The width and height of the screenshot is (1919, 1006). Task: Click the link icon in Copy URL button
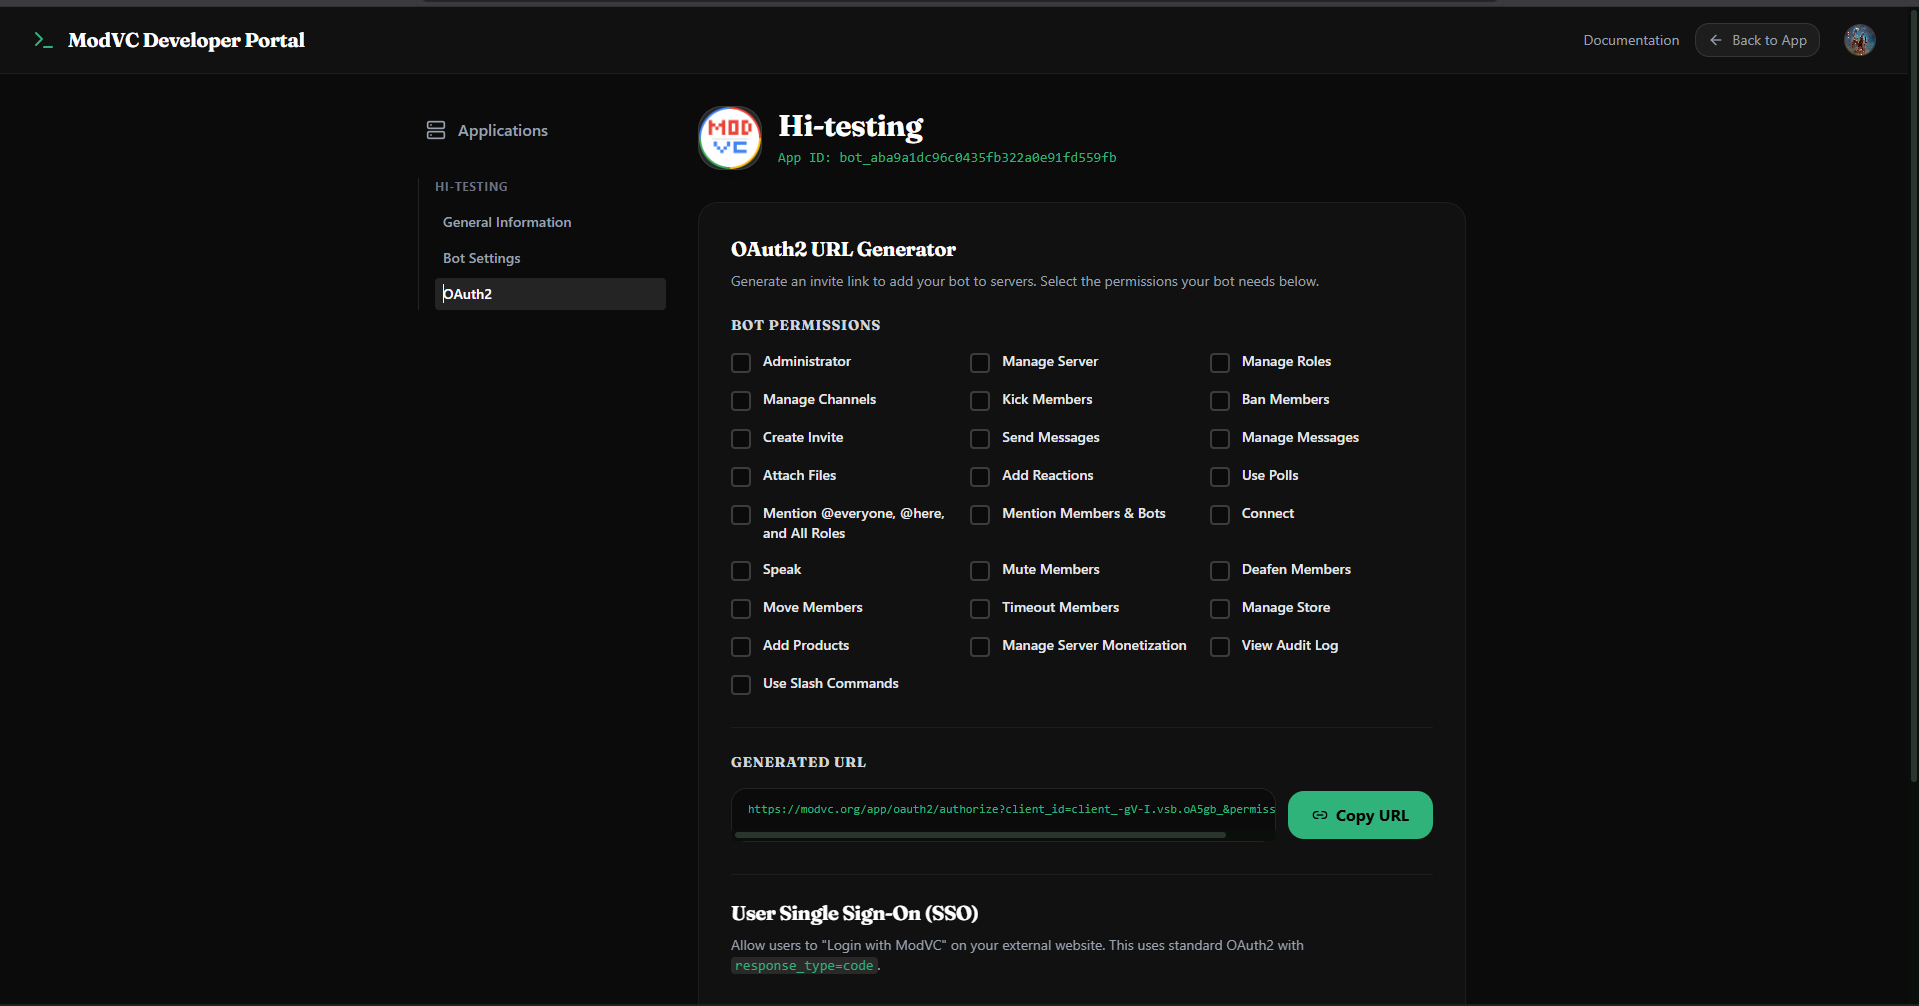pyautogui.click(x=1320, y=815)
